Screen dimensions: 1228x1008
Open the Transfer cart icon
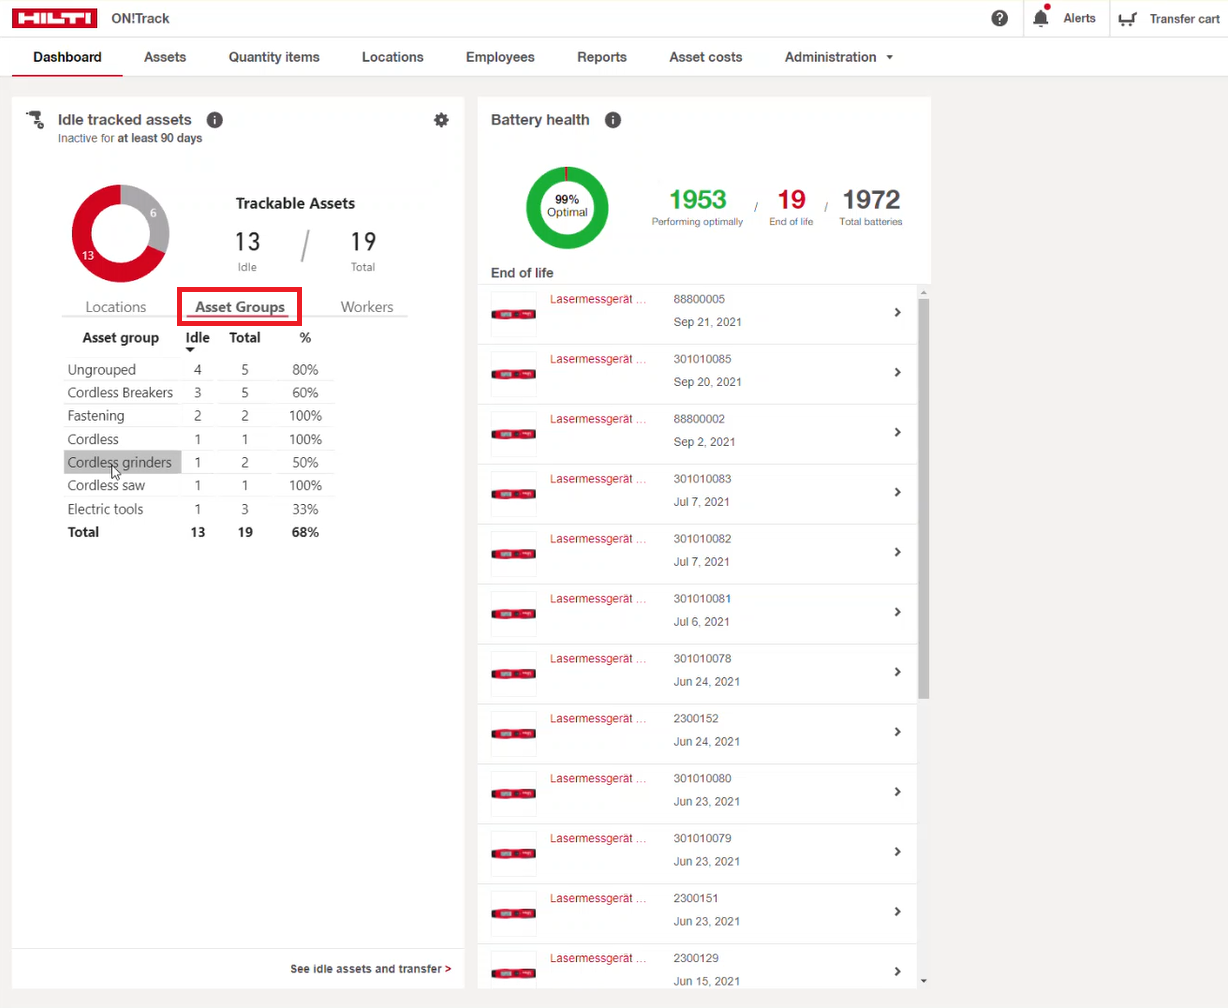click(1129, 18)
